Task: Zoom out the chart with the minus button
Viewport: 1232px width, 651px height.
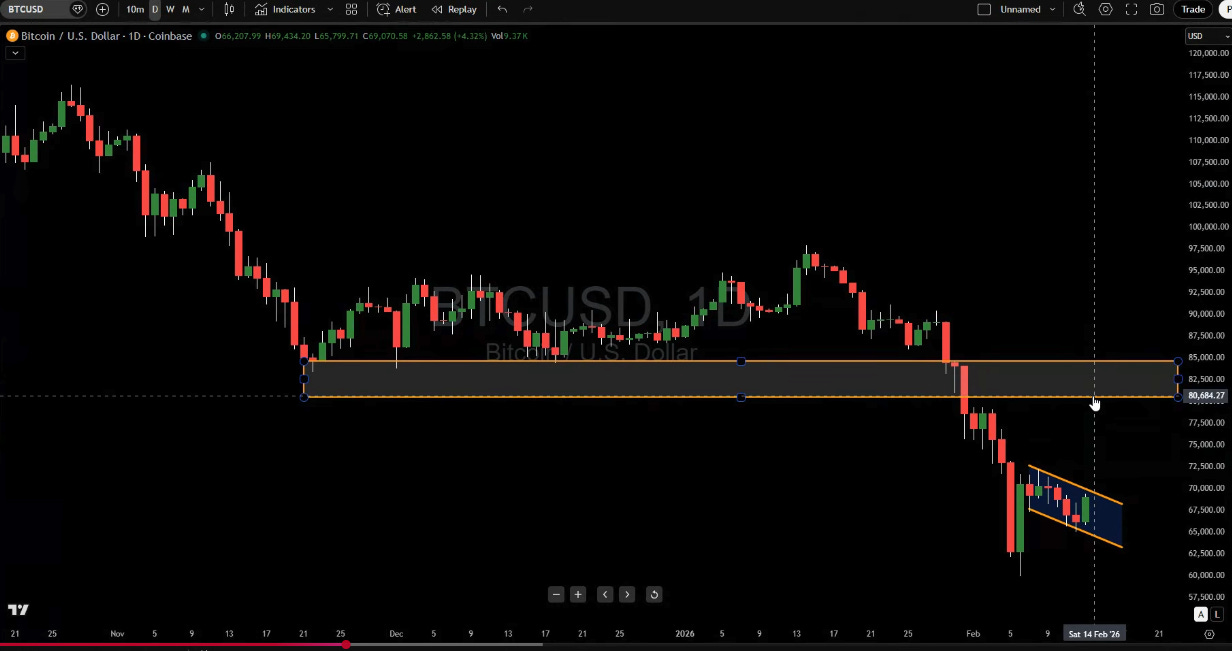Action: [x=556, y=594]
